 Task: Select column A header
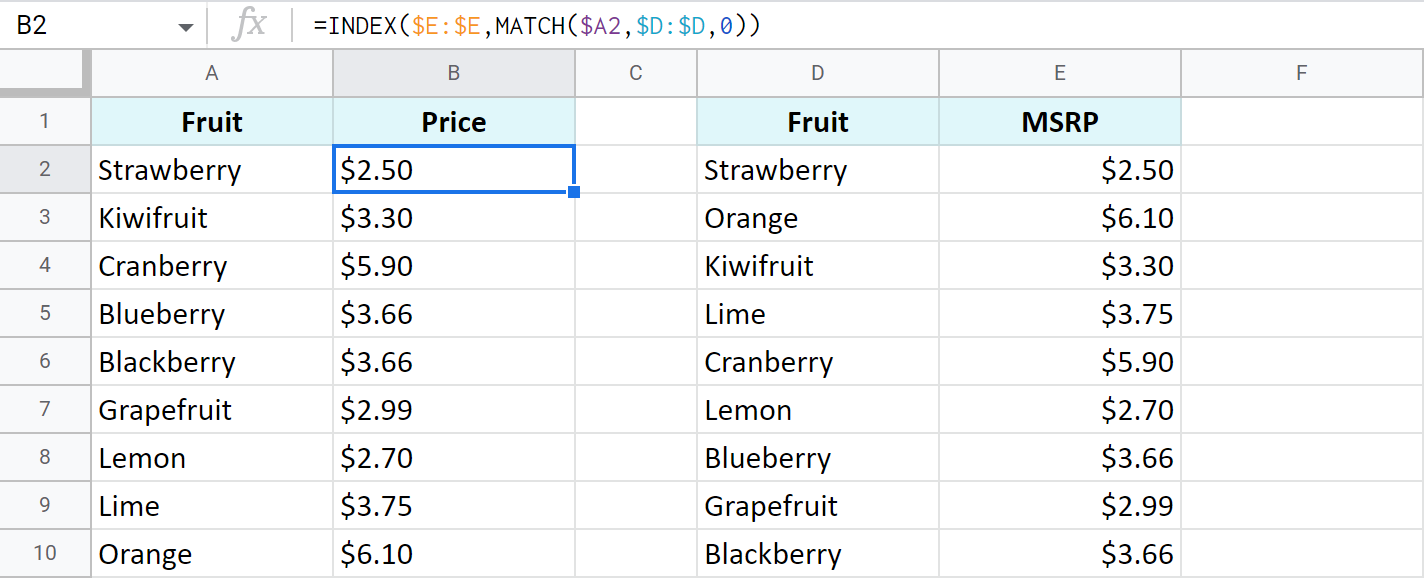point(212,73)
